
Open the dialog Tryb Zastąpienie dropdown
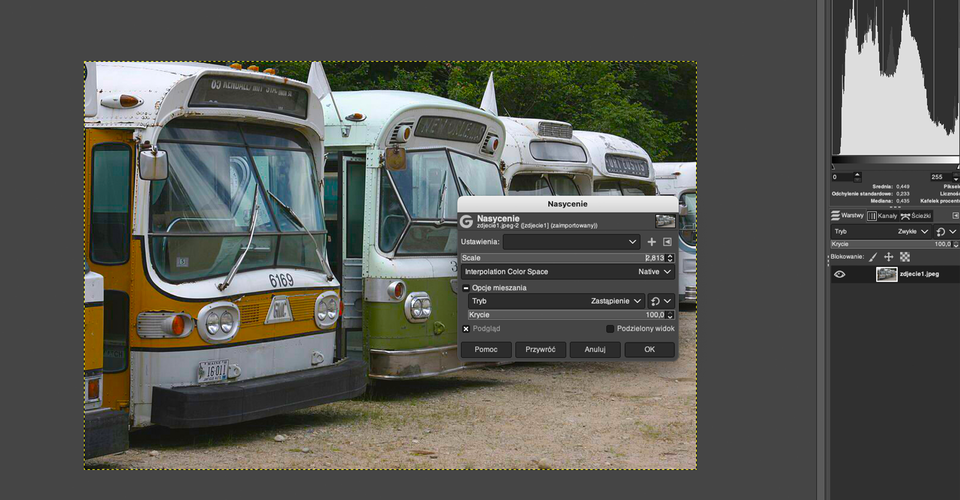(556, 301)
